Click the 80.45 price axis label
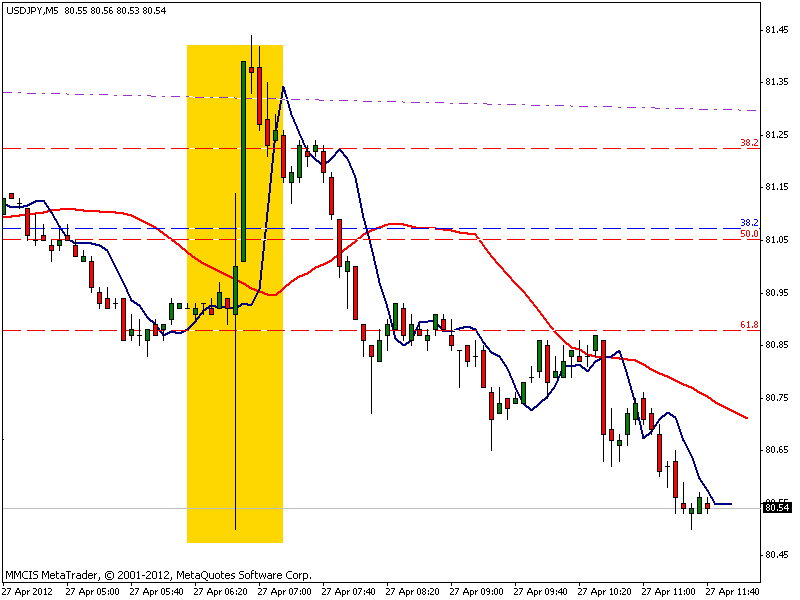Viewport: 800px width, 600px height. tap(777, 555)
